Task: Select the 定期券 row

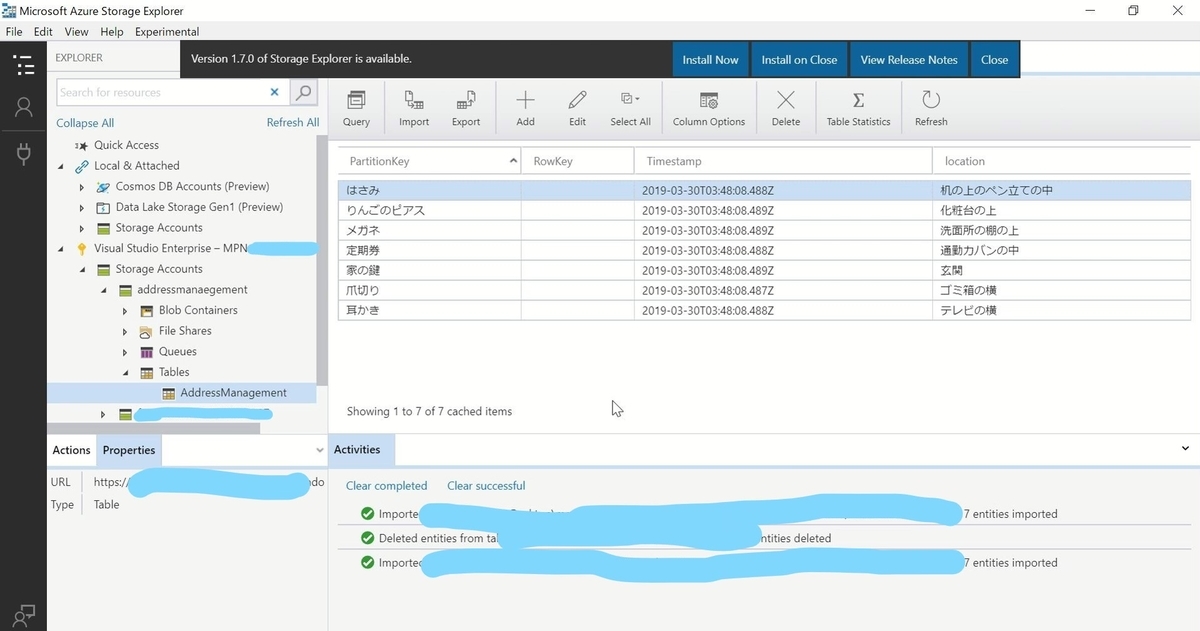Action: pos(764,250)
